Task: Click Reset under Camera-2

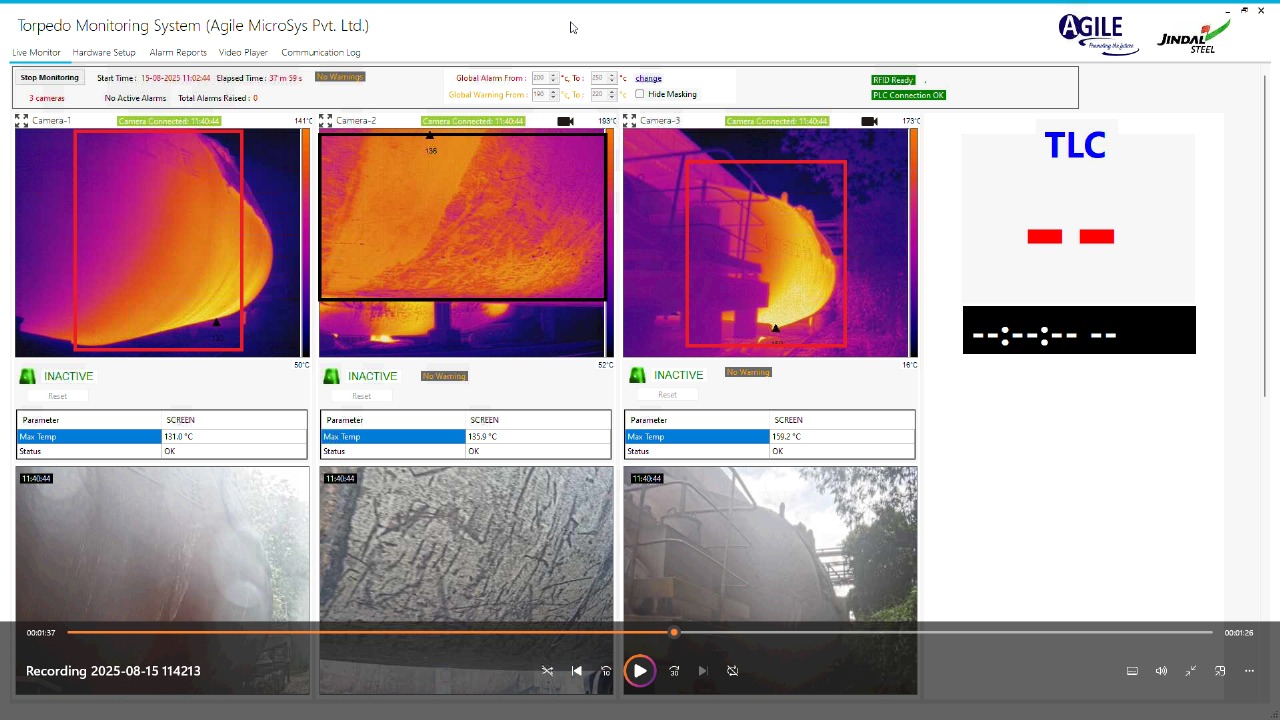Action: coord(361,396)
